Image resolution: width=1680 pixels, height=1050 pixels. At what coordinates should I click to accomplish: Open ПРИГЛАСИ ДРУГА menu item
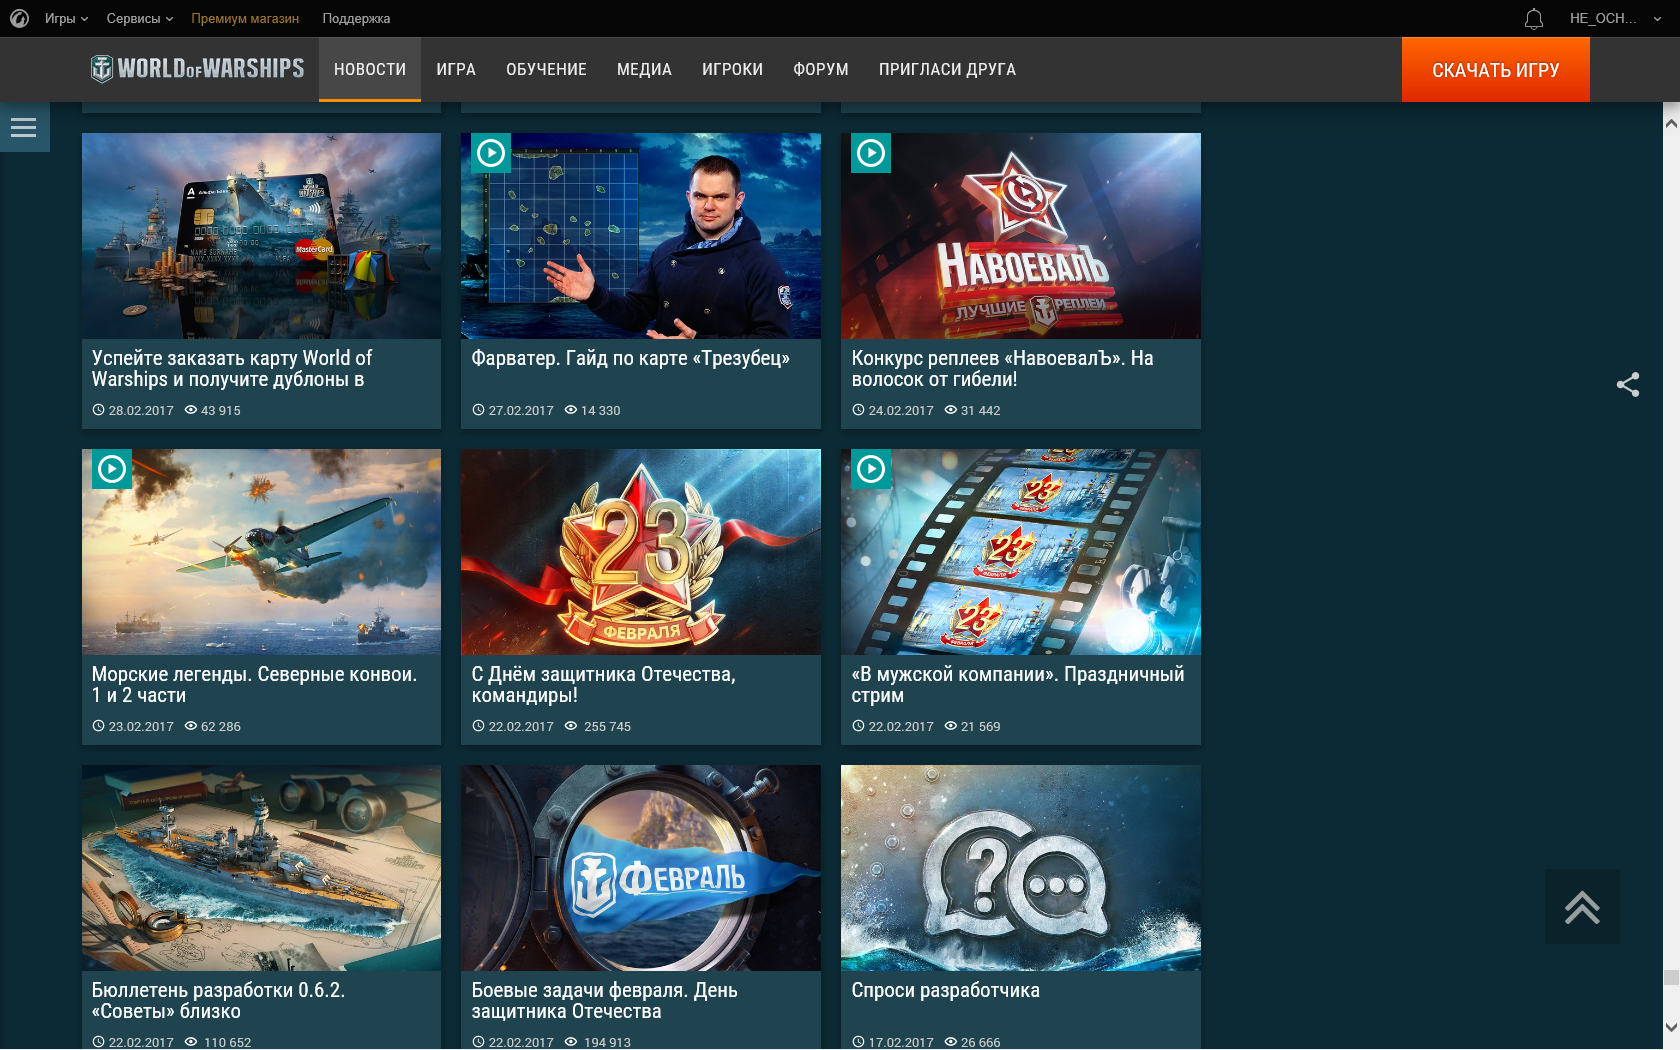coord(947,69)
